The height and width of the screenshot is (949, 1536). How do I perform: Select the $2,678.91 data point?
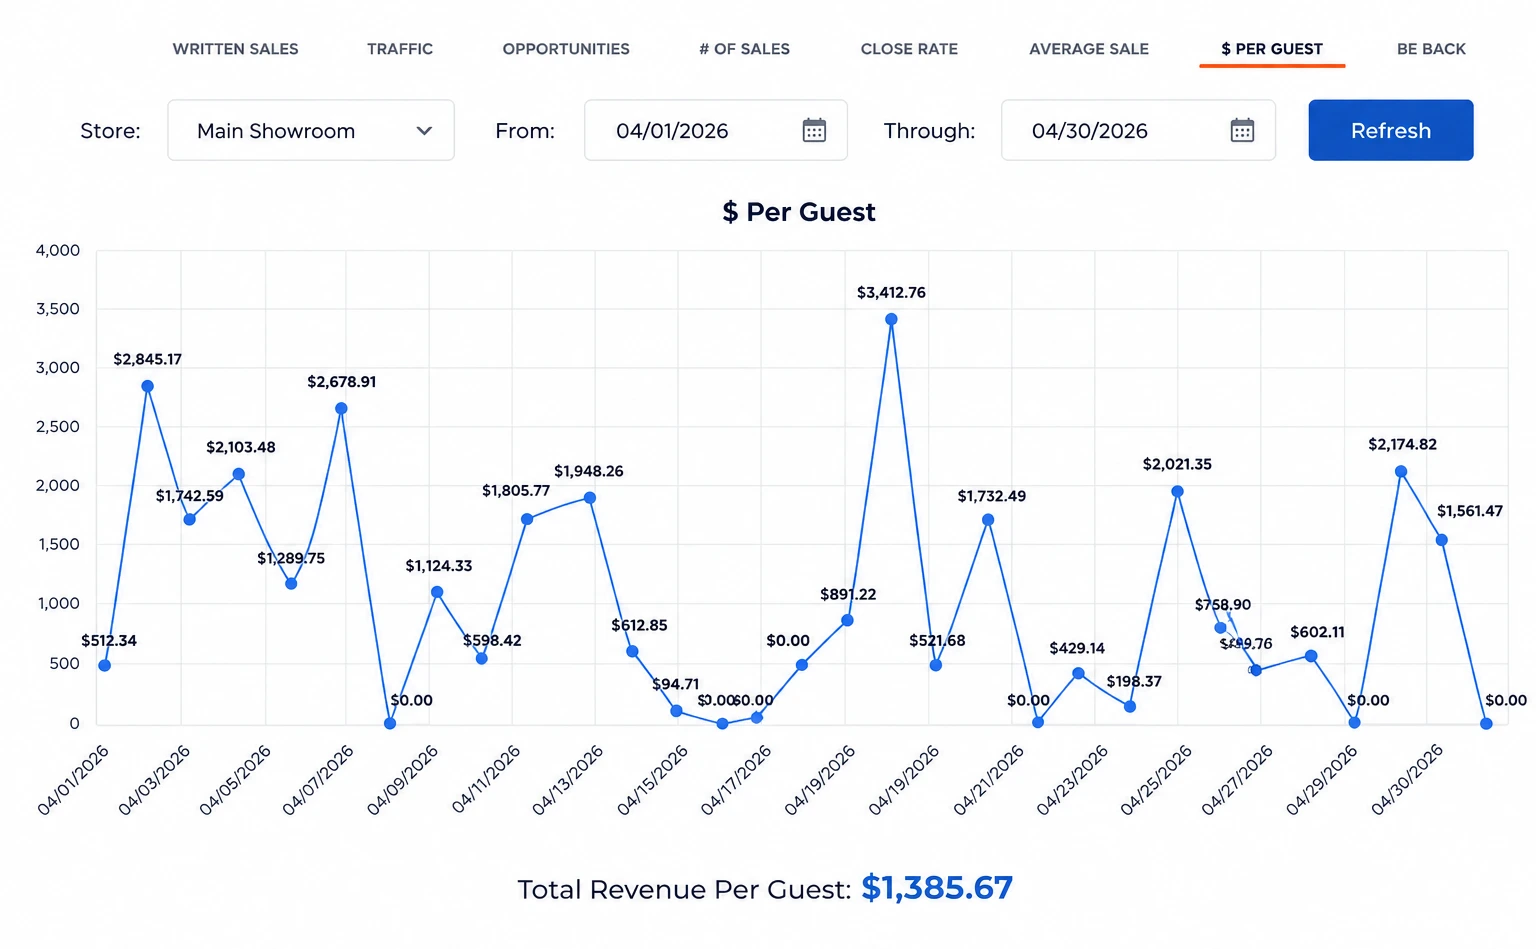pyautogui.click(x=341, y=408)
